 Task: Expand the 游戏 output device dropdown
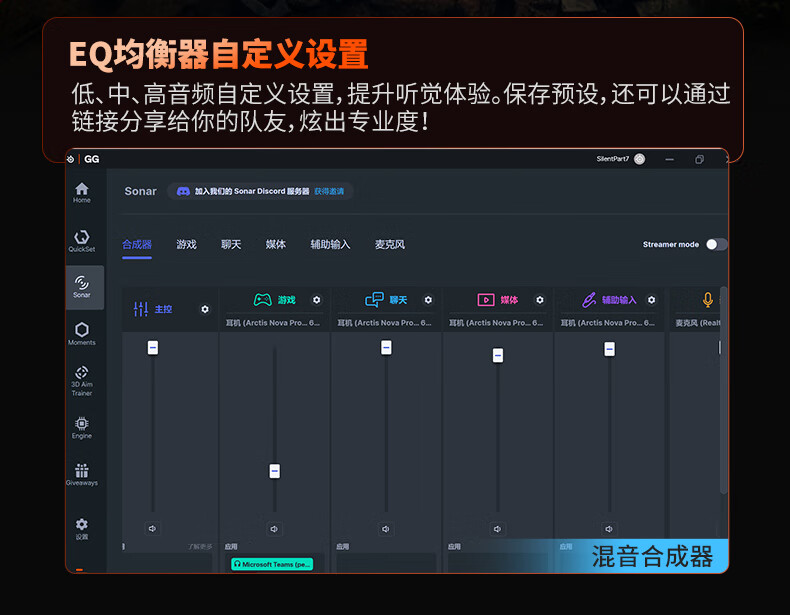click(x=273, y=323)
